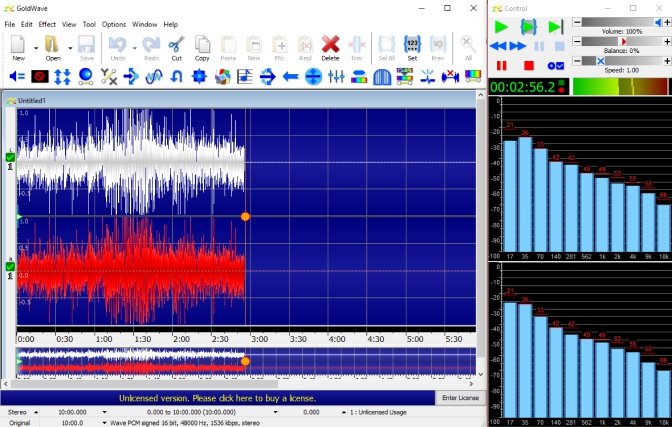The image size is (672, 427).
Task: Open Control properties via blue circle-checkmark icon
Action: click(x=555, y=66)
